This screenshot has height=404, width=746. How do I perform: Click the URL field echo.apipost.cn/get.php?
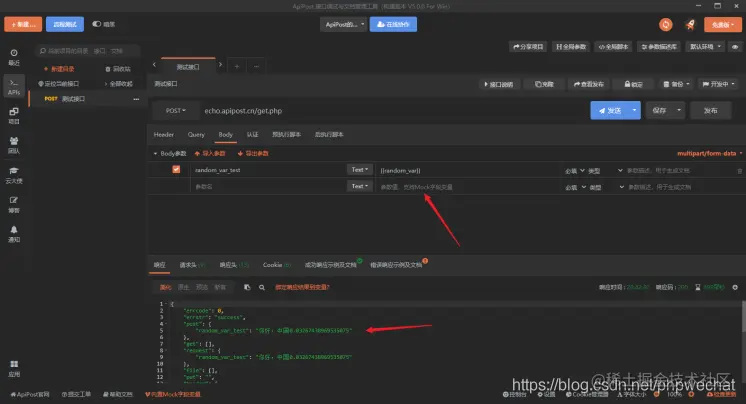pyautogui.click(x=393, y=110)
